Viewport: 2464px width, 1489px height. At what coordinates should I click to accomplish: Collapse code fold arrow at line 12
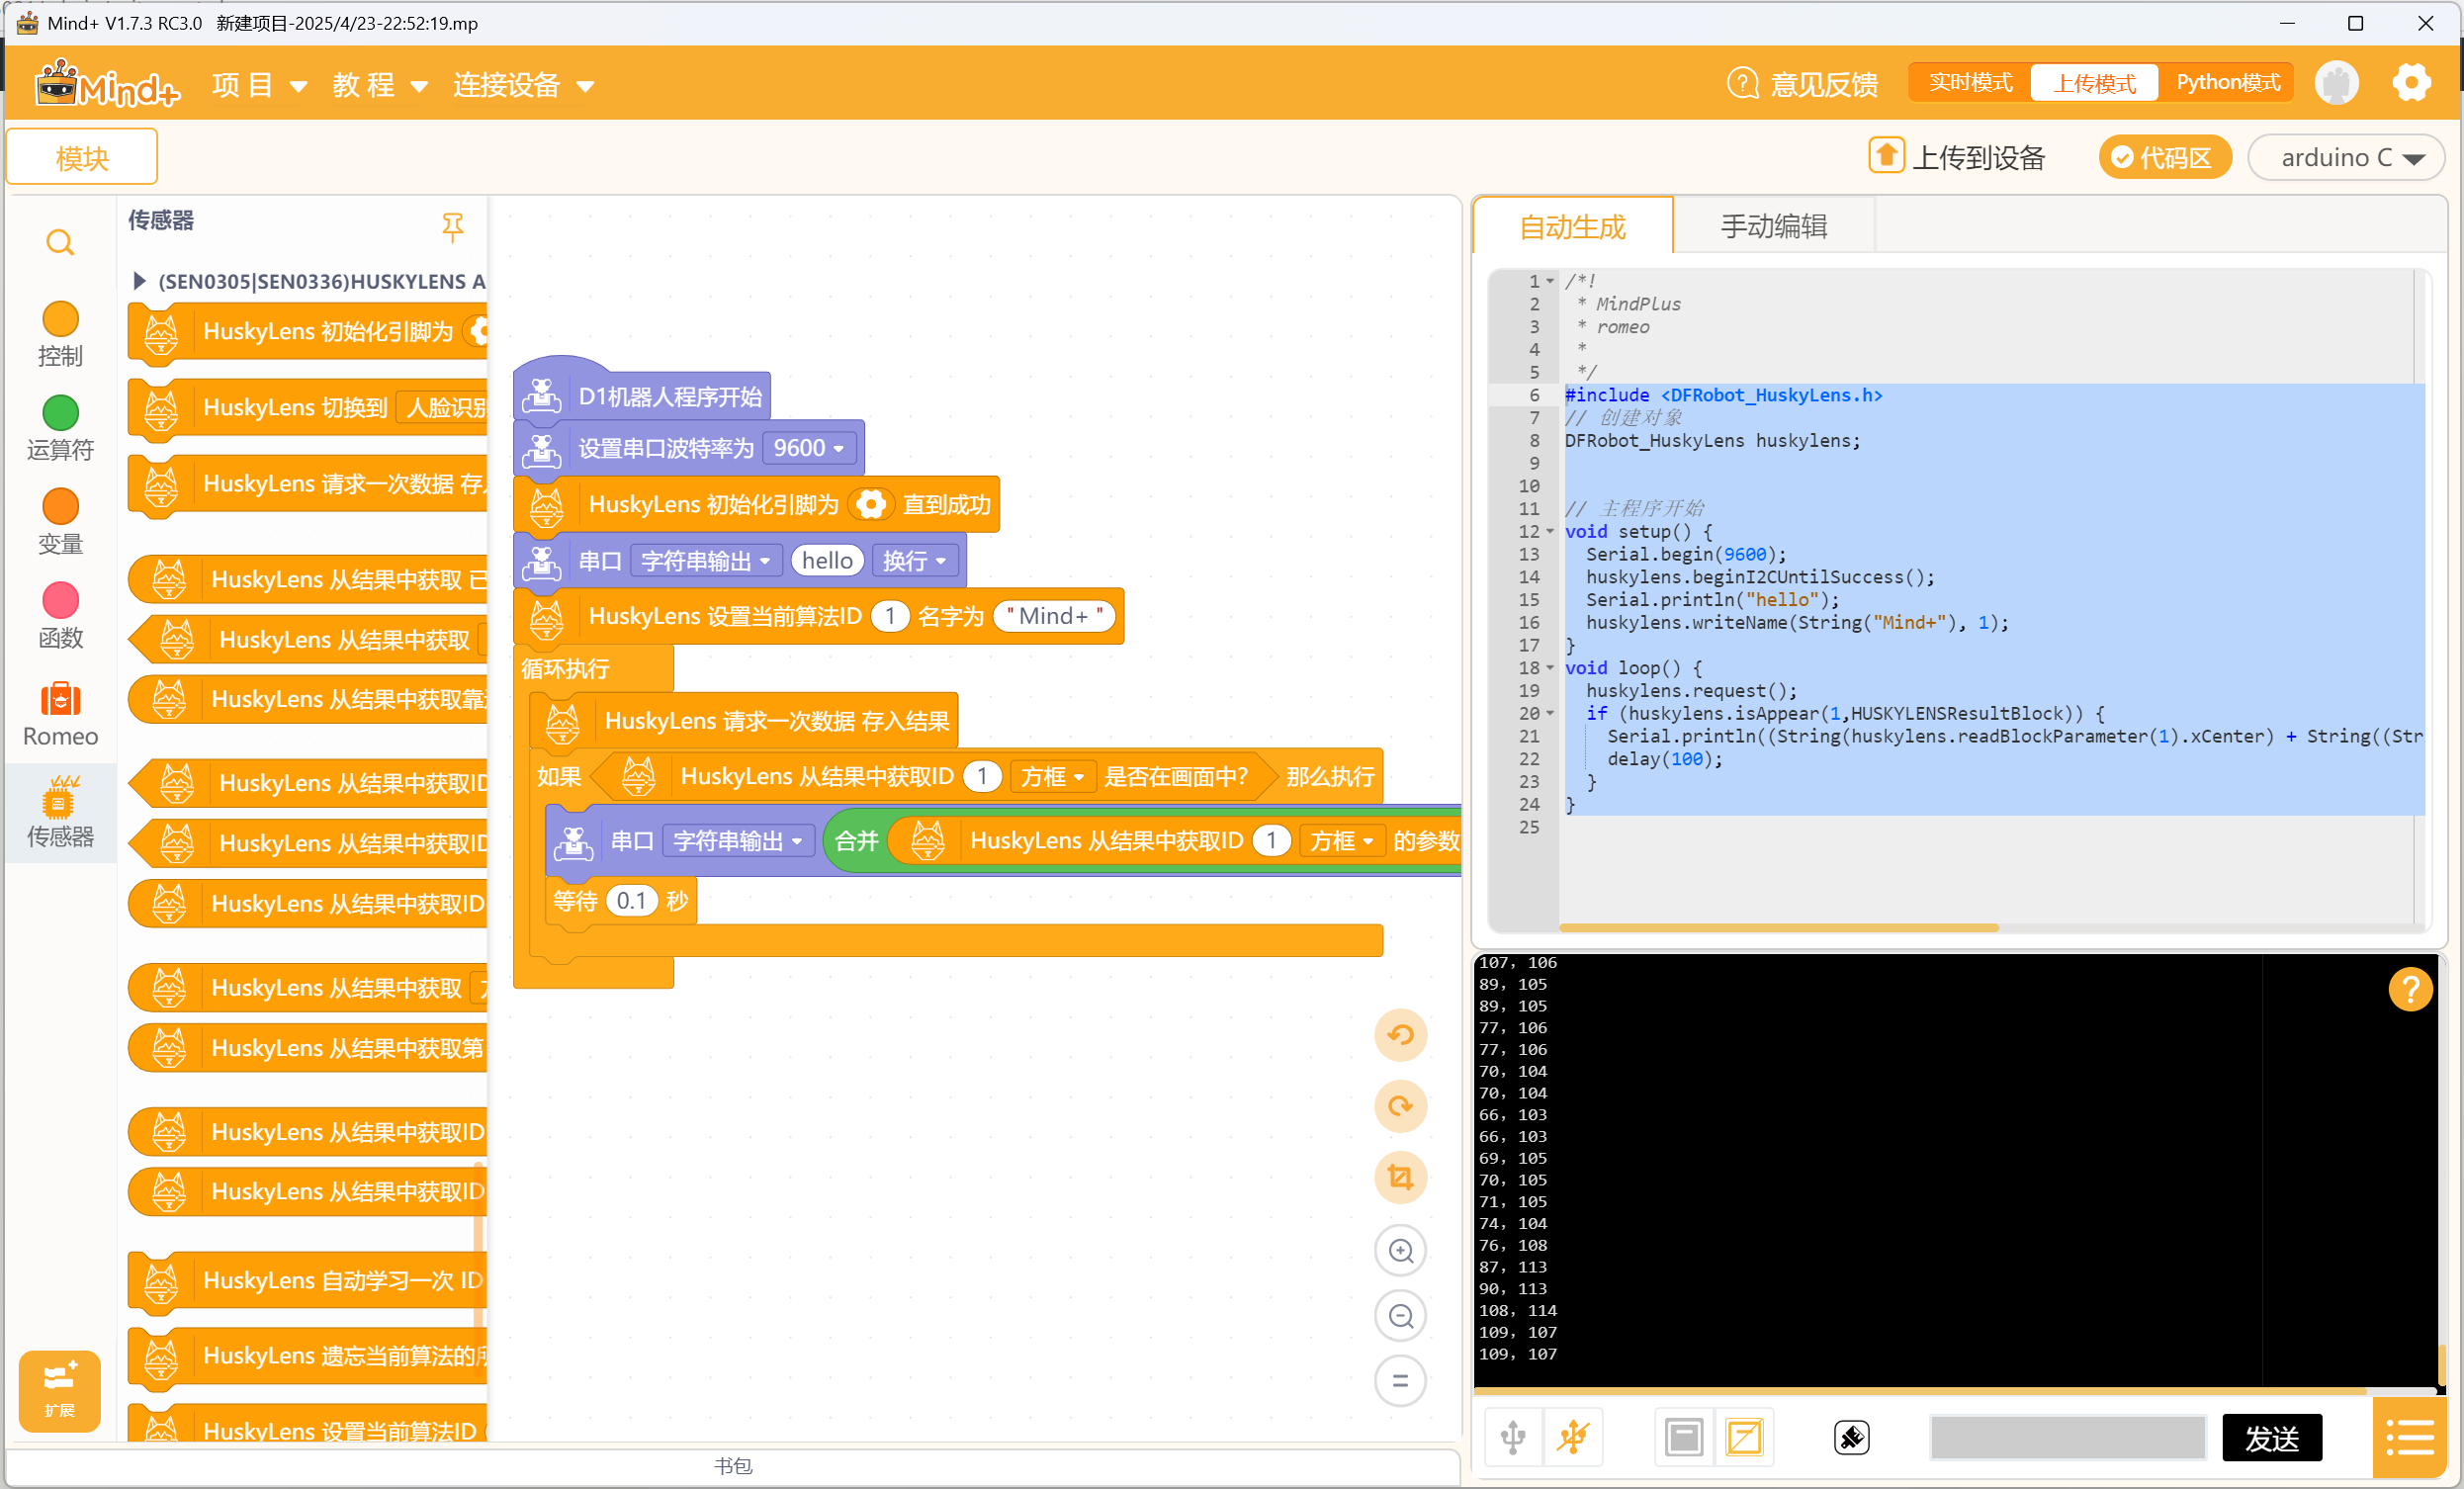click(1550, 531)
